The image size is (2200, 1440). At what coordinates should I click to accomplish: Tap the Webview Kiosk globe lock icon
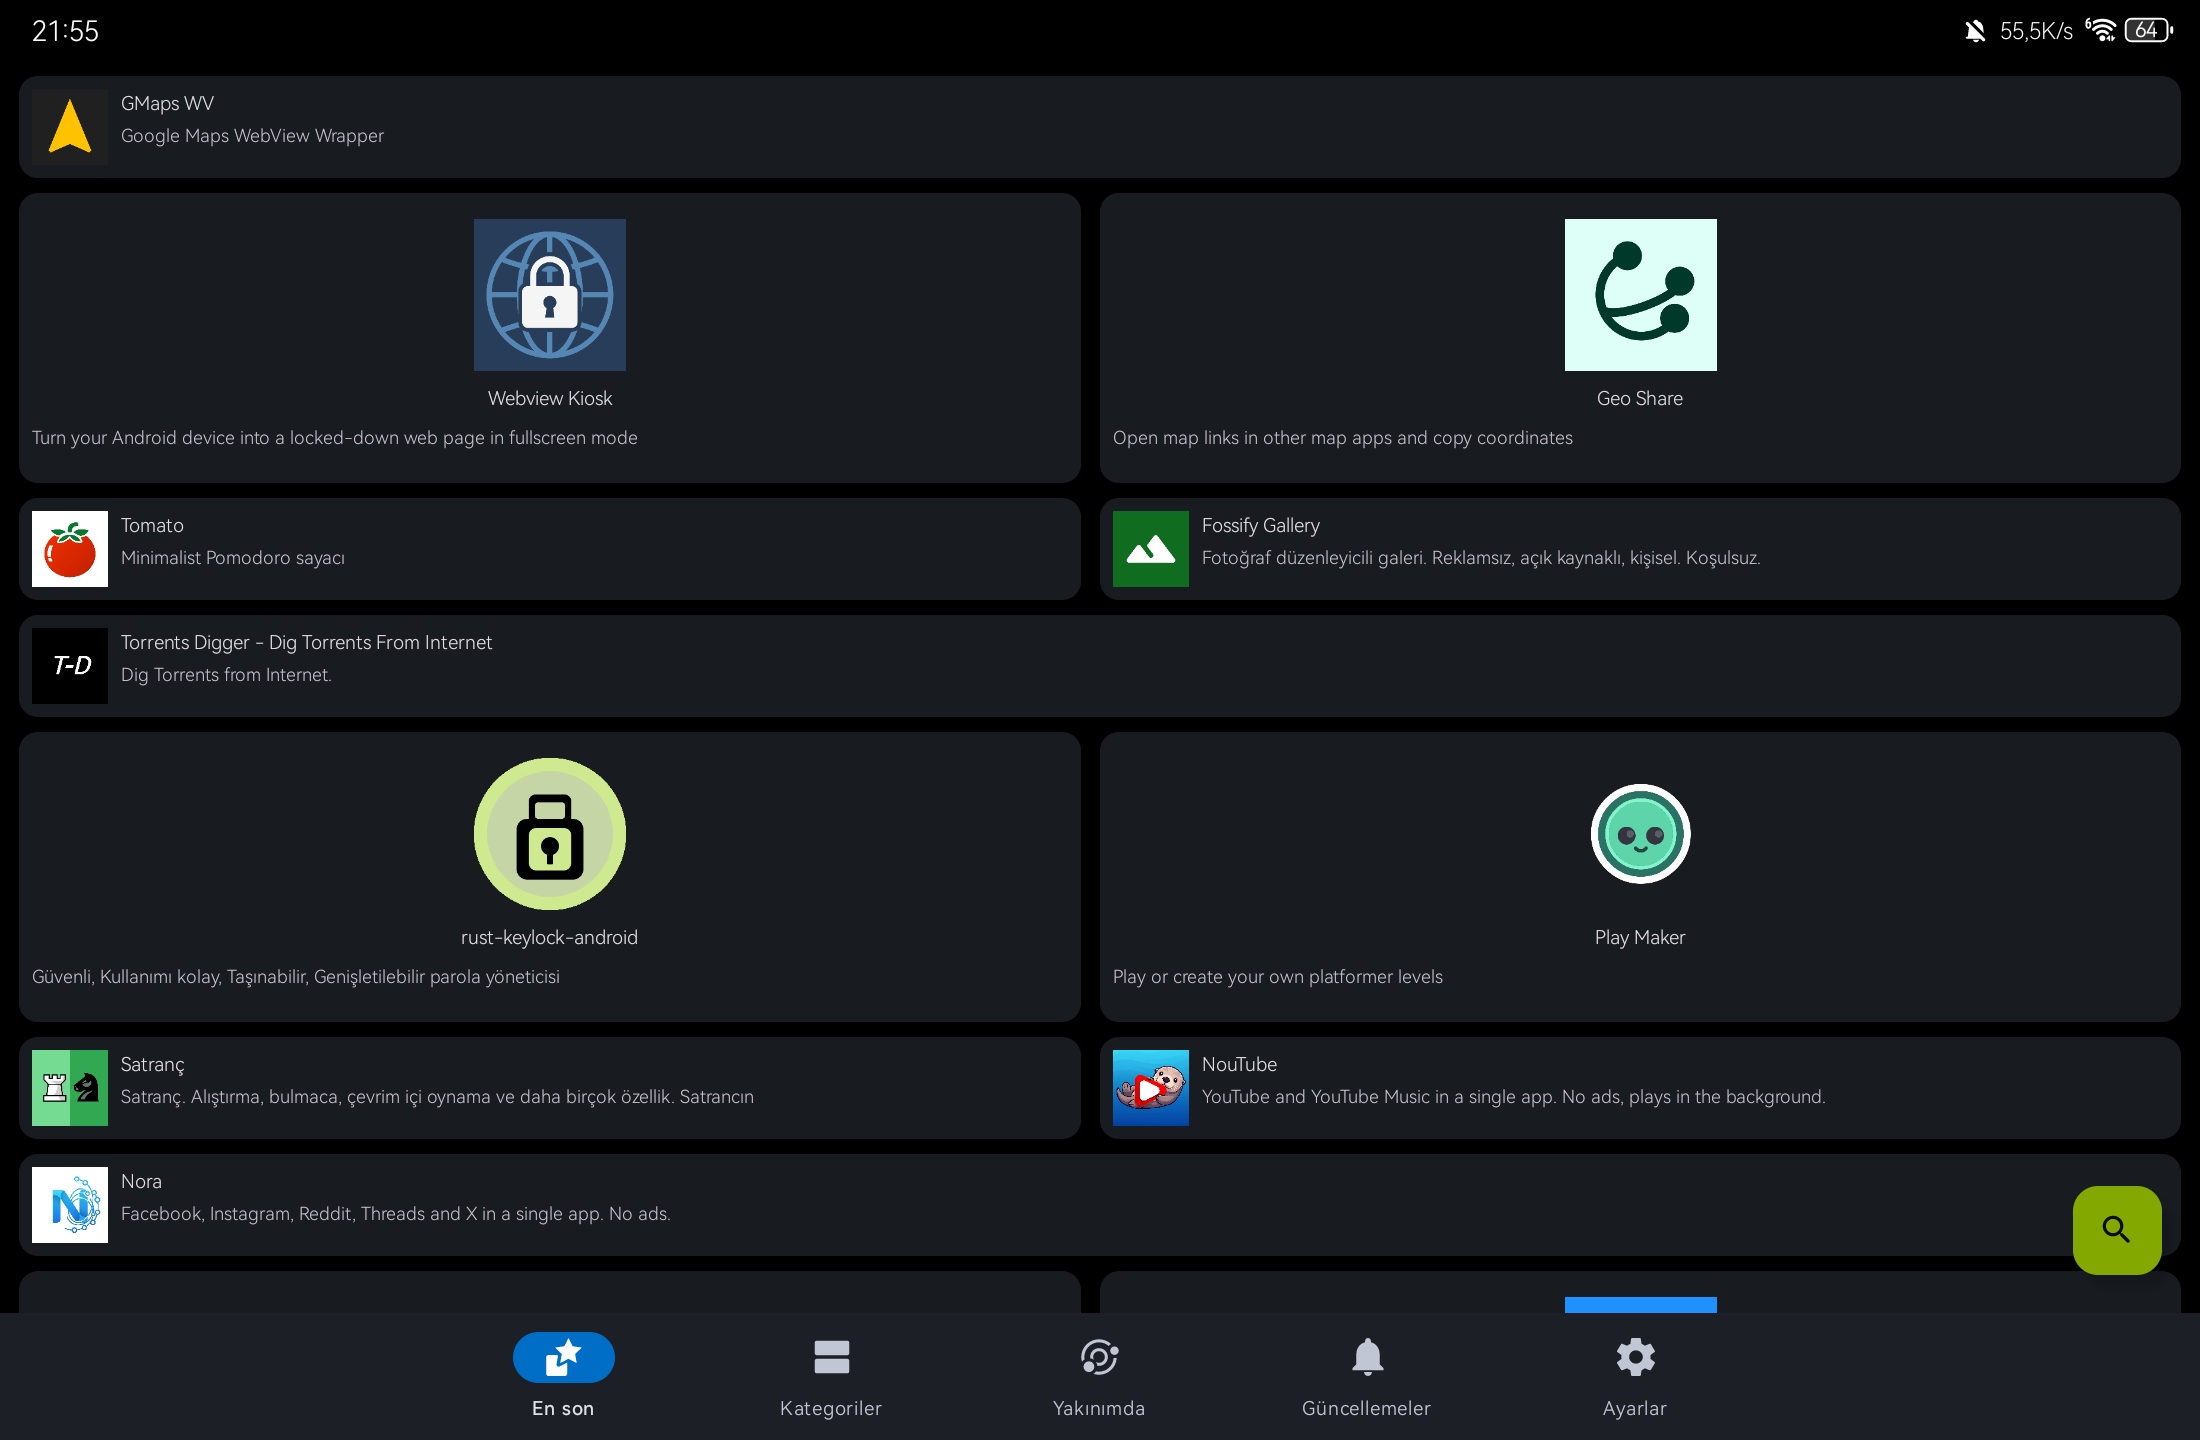click(550, 295)
